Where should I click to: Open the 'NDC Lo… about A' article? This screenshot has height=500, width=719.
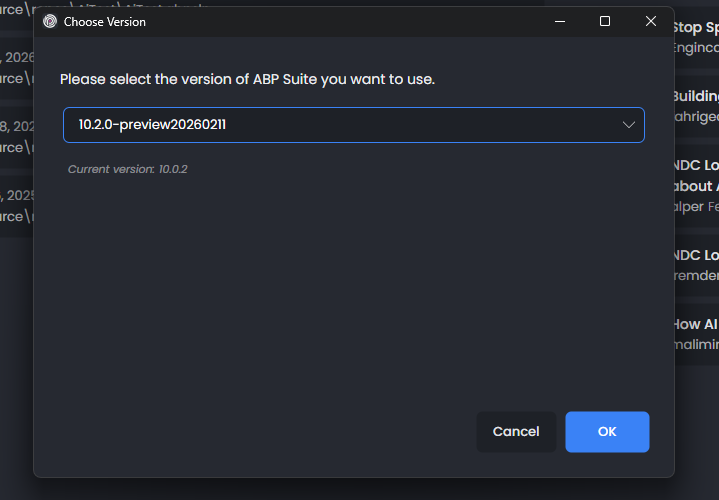point(696,176)
